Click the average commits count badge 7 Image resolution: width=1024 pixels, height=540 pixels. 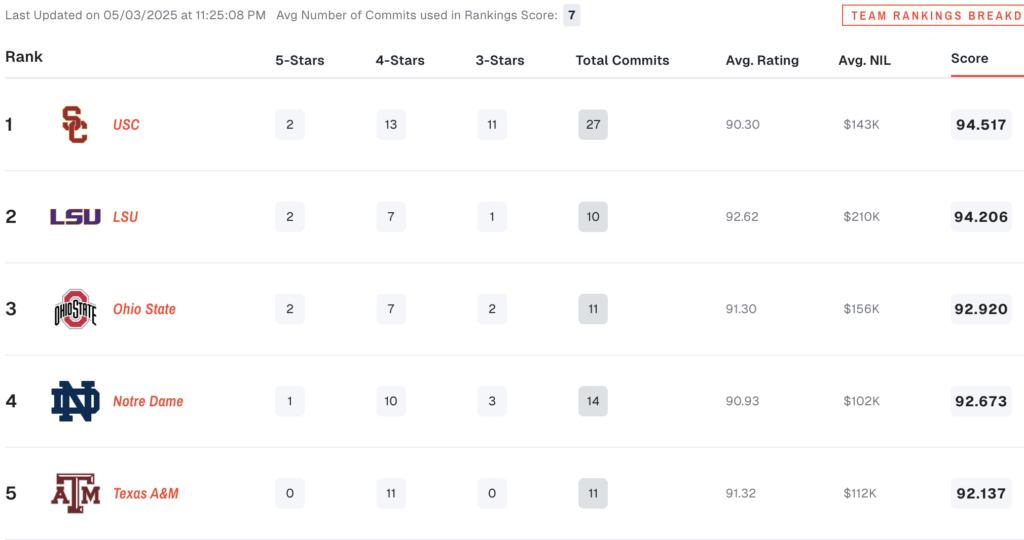pyautogui.click(x=571, y=15)
